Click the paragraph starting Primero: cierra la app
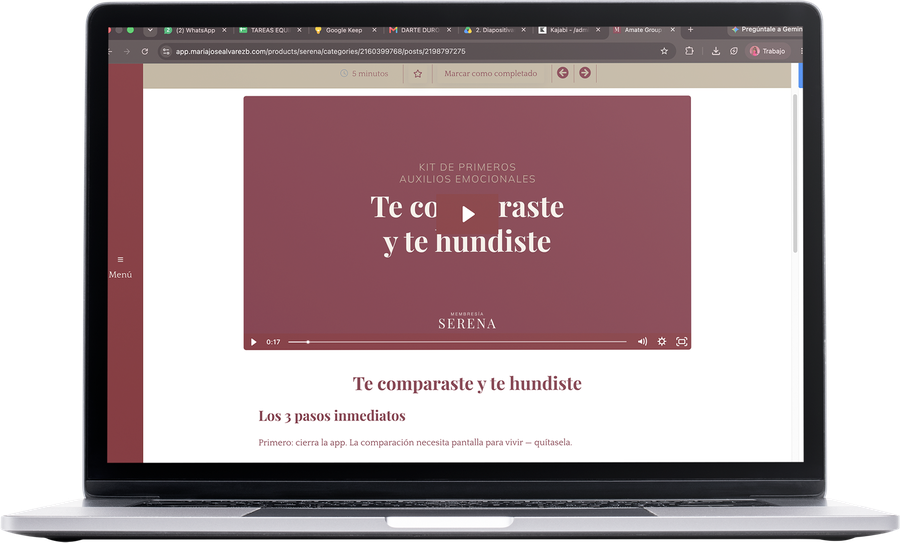The image size is (900, 543). click(x=415, y=443)
